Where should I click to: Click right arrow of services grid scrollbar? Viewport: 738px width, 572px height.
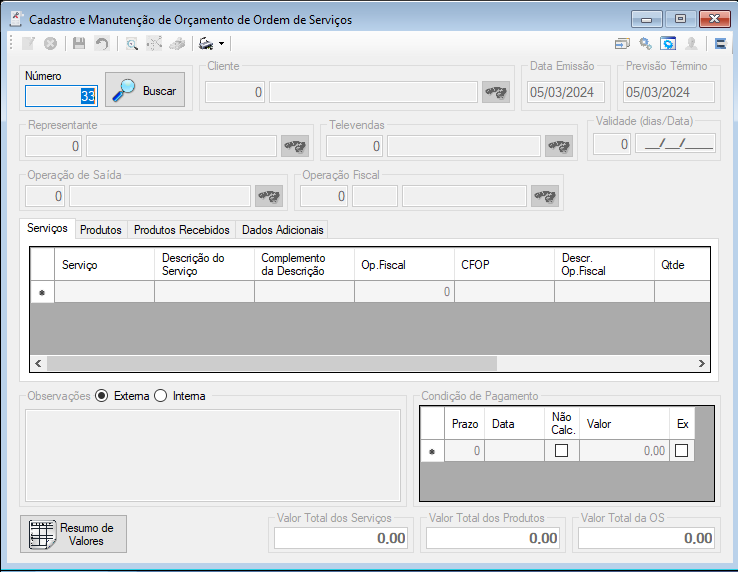701,363
